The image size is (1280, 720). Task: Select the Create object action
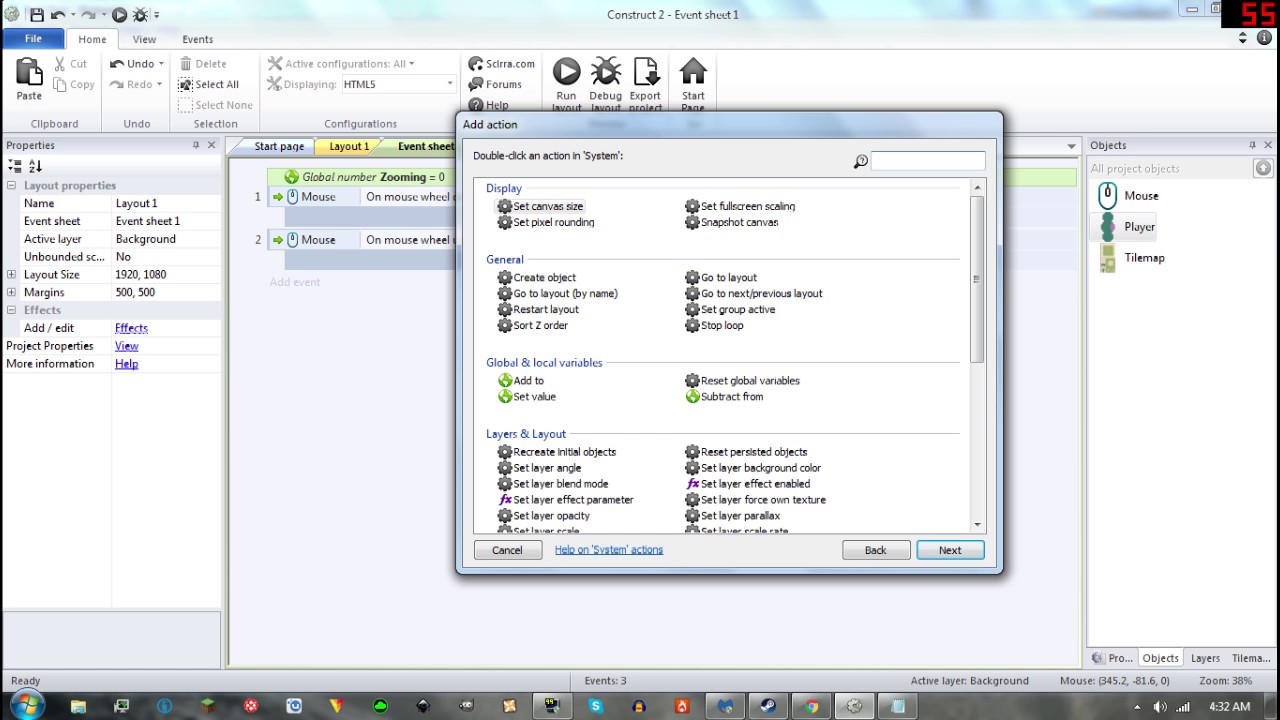click(x=537, y=278)
